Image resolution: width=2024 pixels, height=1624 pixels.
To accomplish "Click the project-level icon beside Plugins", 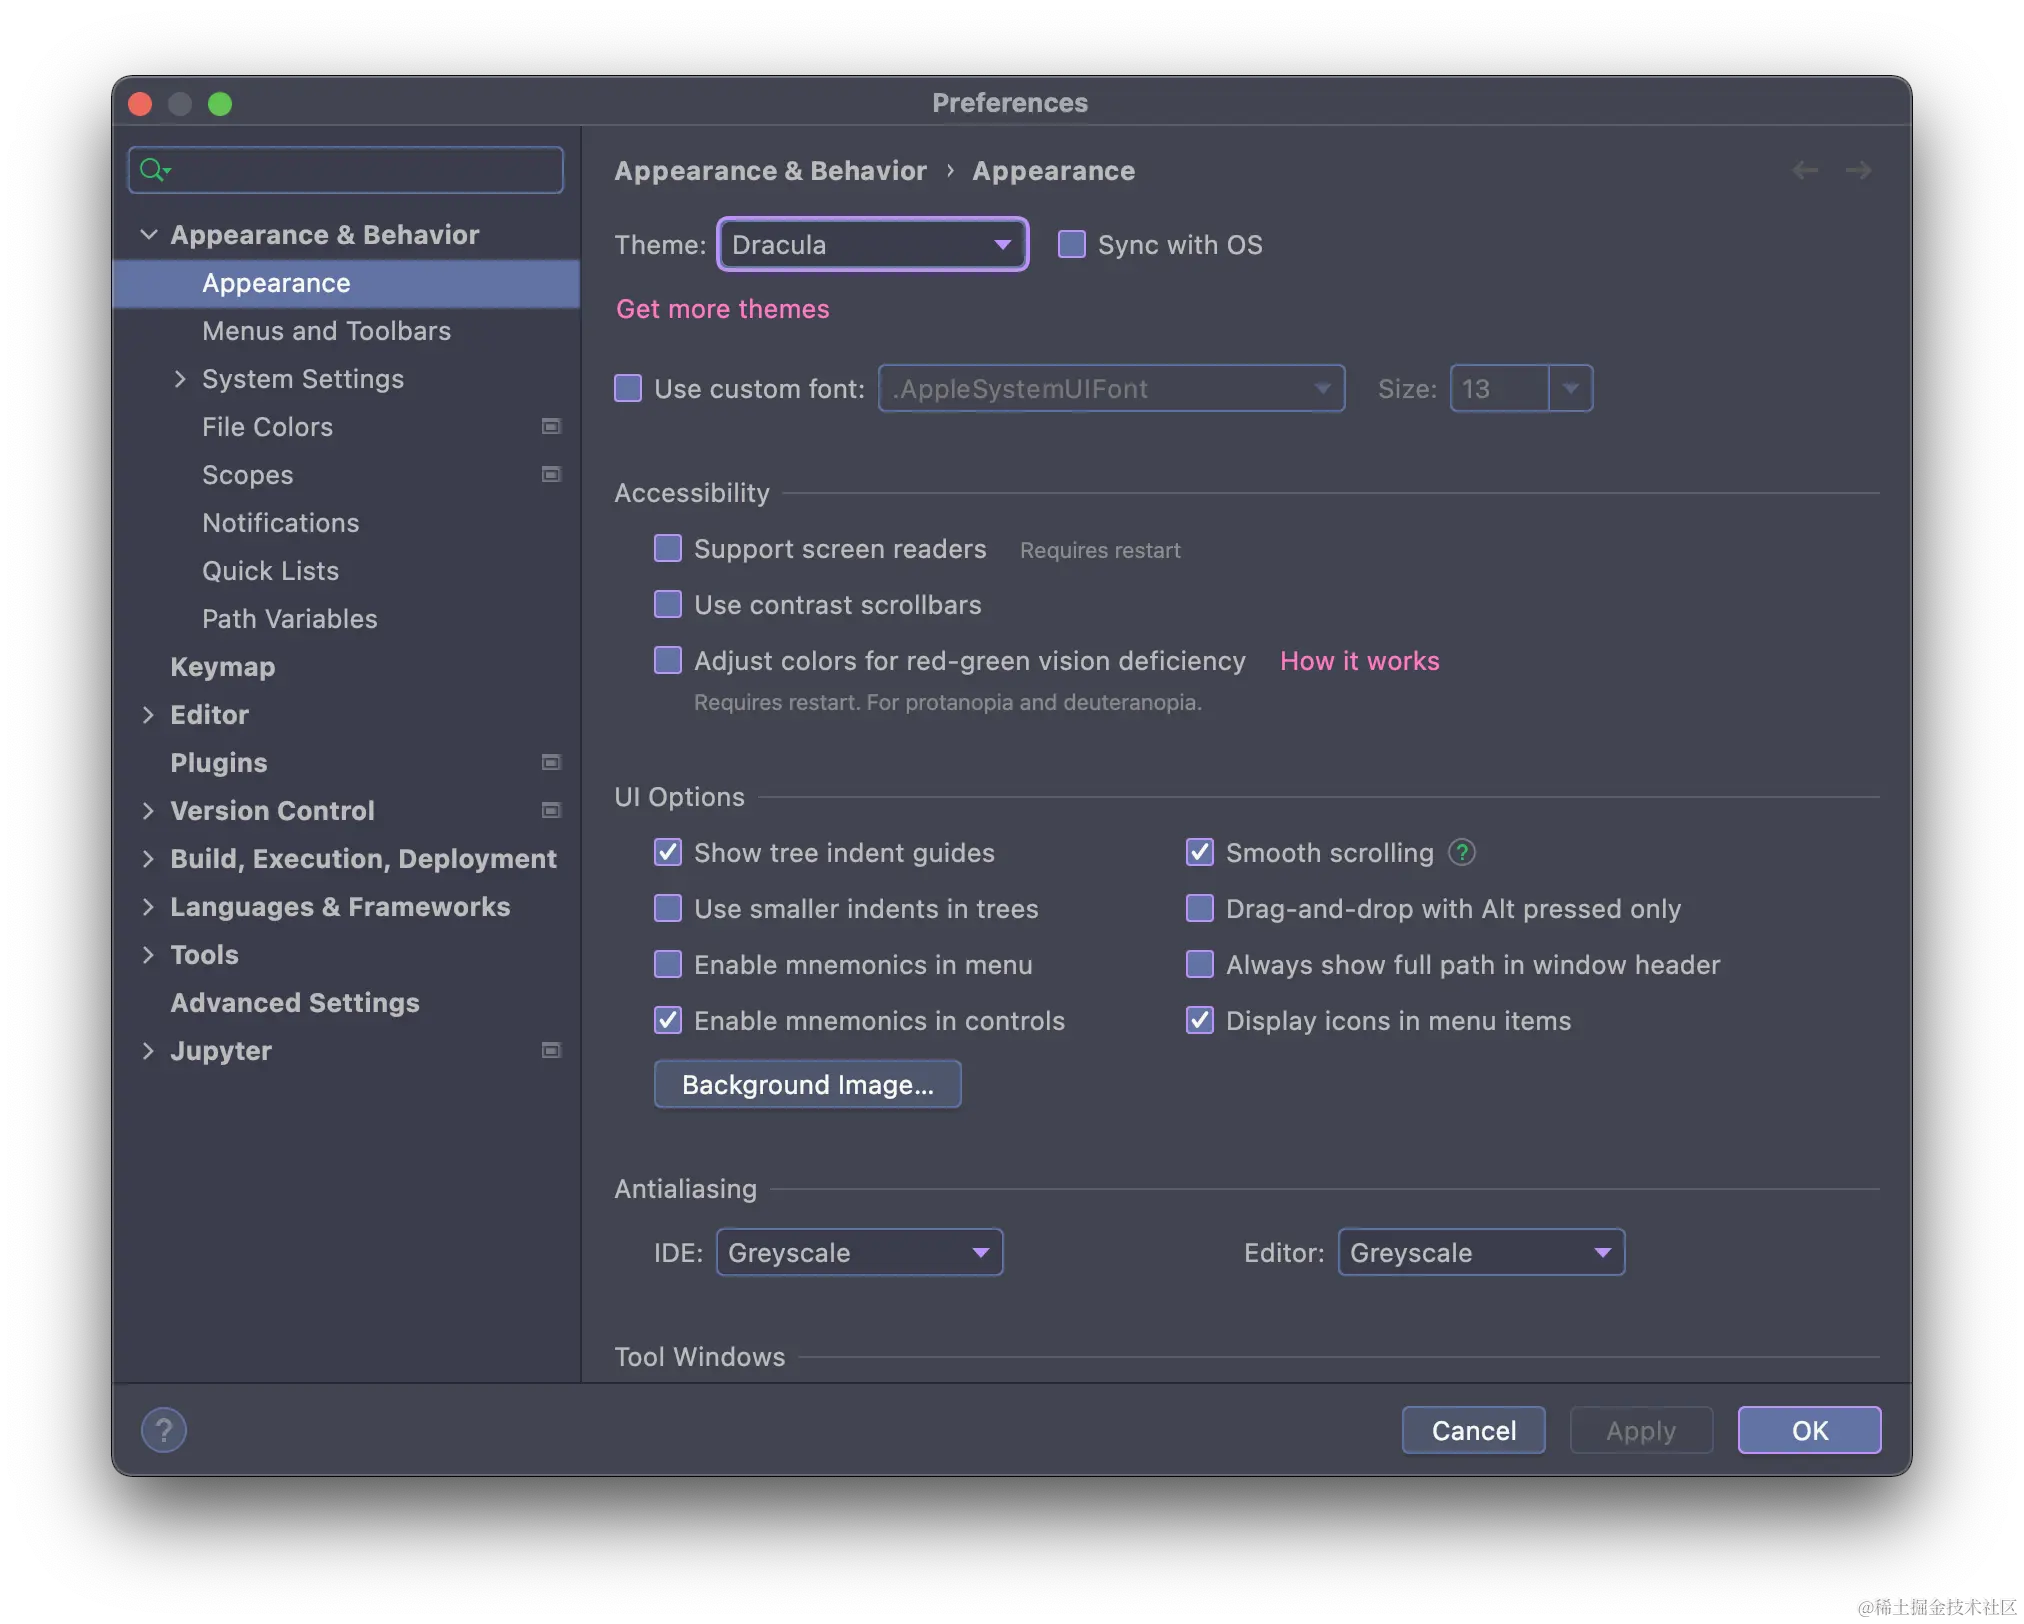I will 551,763.
